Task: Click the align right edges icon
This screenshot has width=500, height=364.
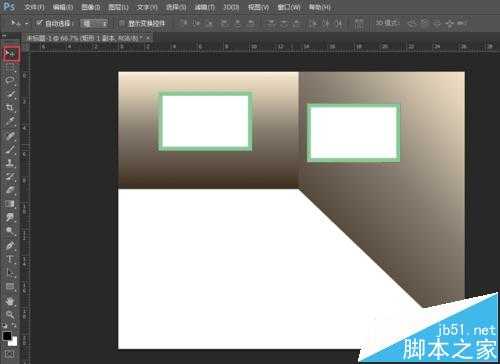Action: pyautogui.click(x=251, y=23)
